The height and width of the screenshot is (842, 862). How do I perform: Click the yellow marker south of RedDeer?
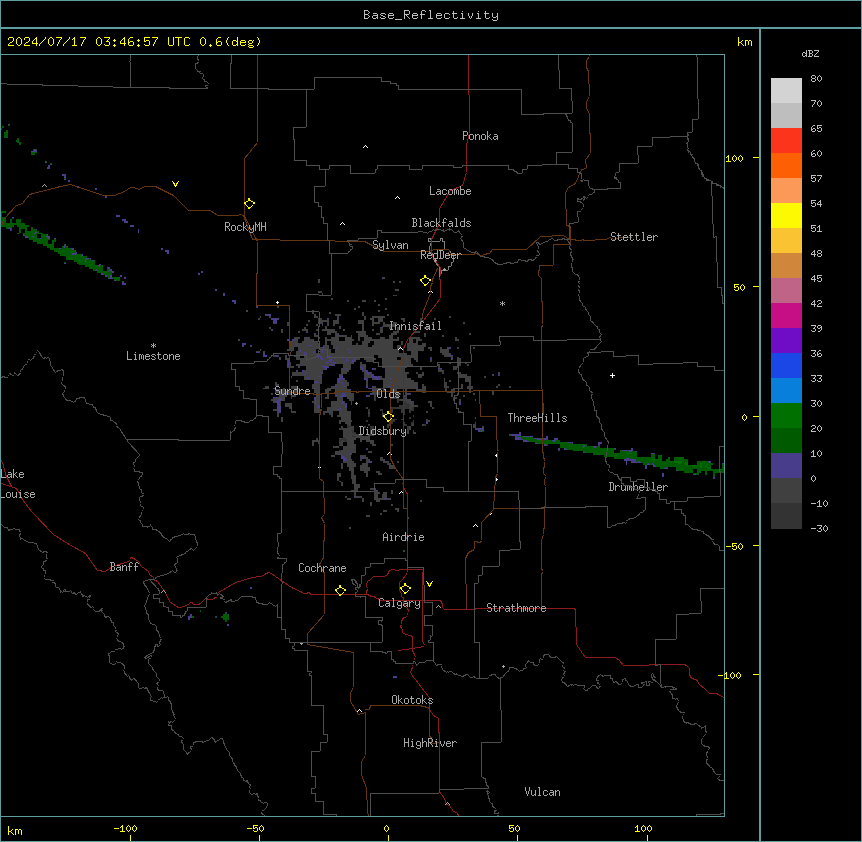[x=426, y=281]
